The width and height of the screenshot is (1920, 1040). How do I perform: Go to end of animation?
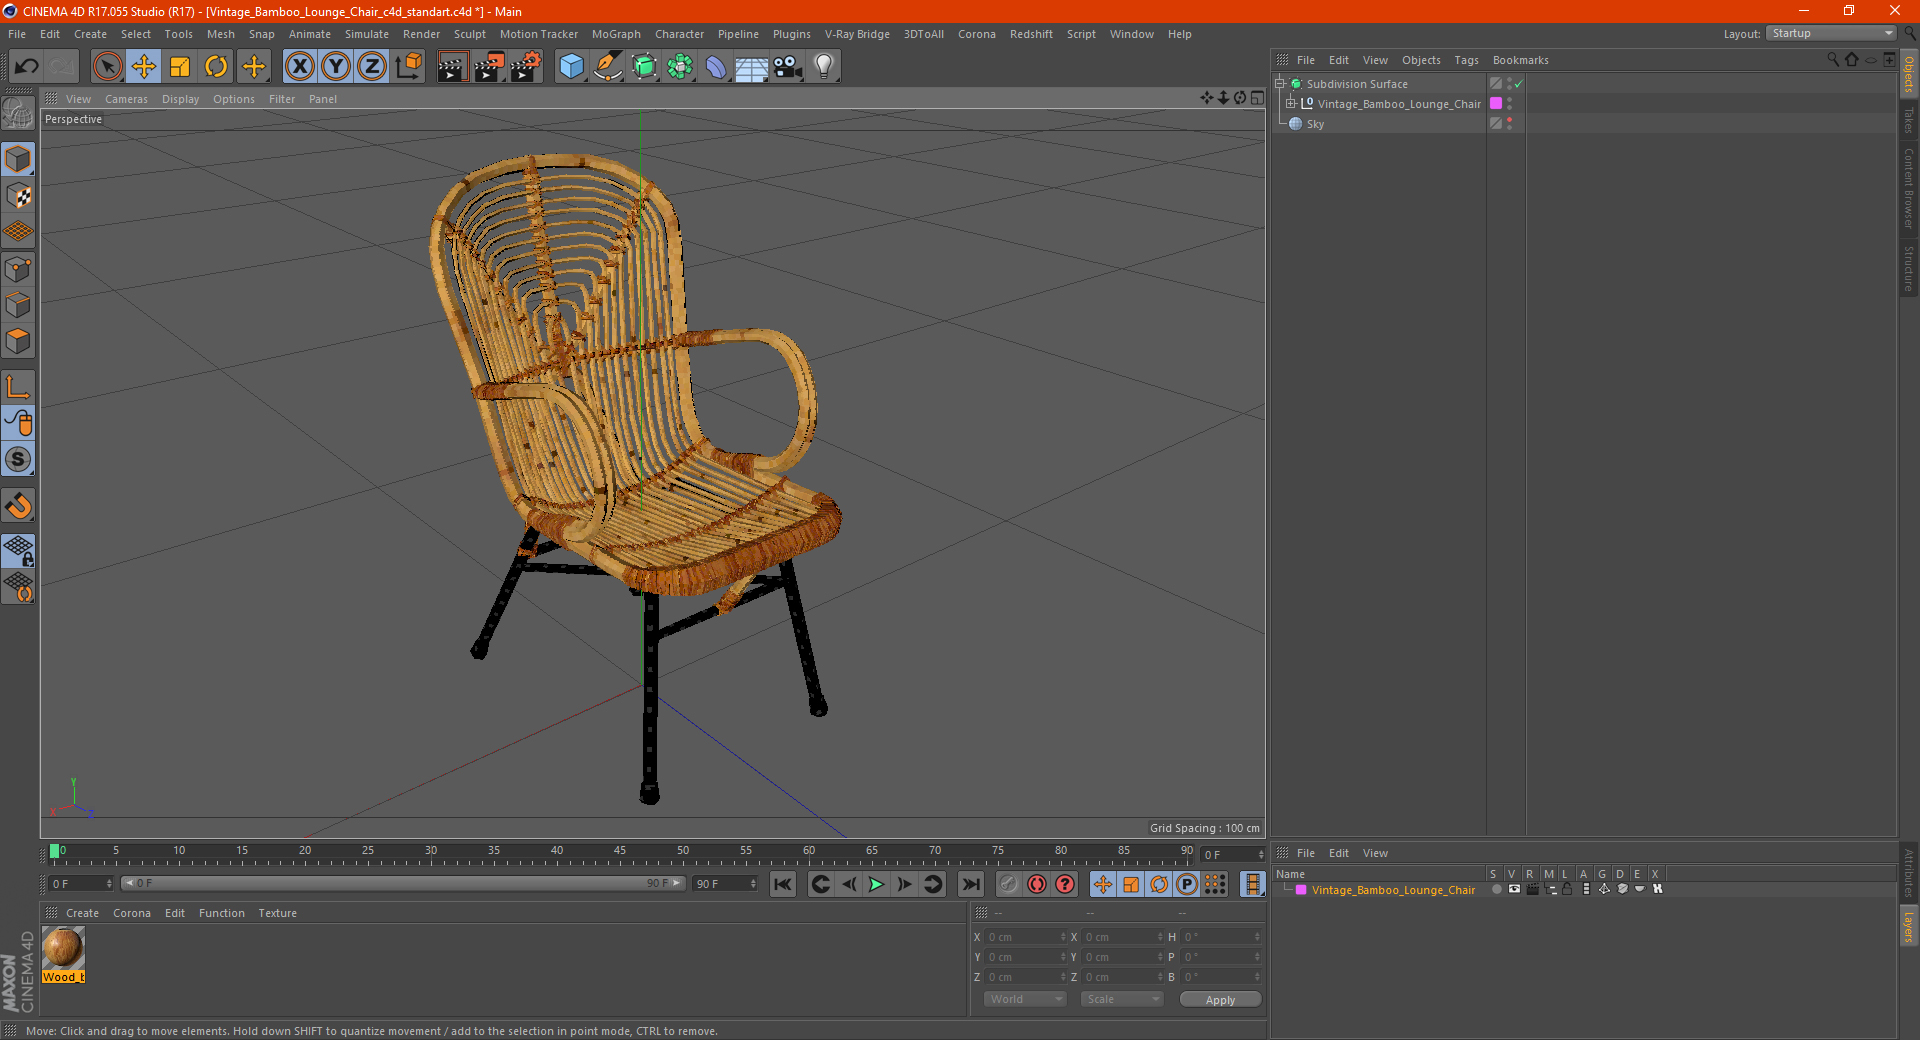tap(970, 884)
